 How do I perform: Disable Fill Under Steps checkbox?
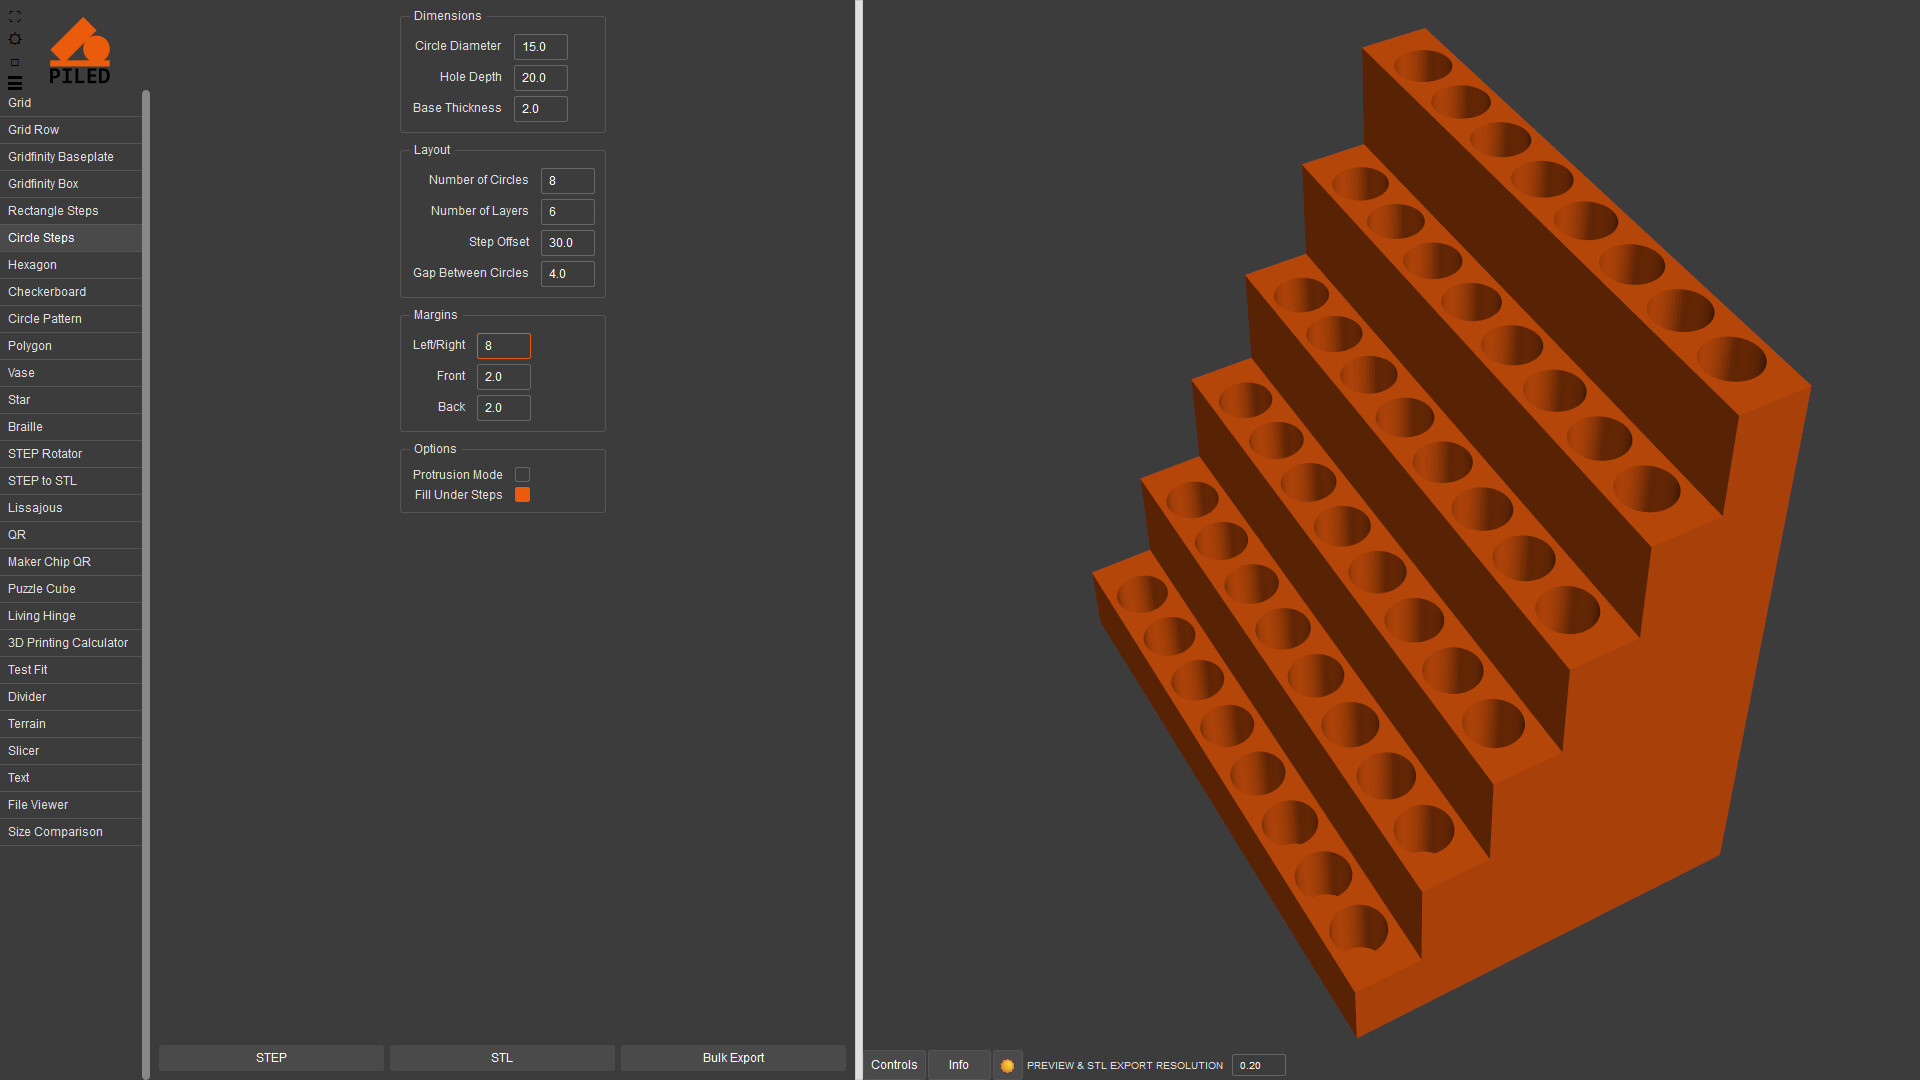[x=522, y=495]
